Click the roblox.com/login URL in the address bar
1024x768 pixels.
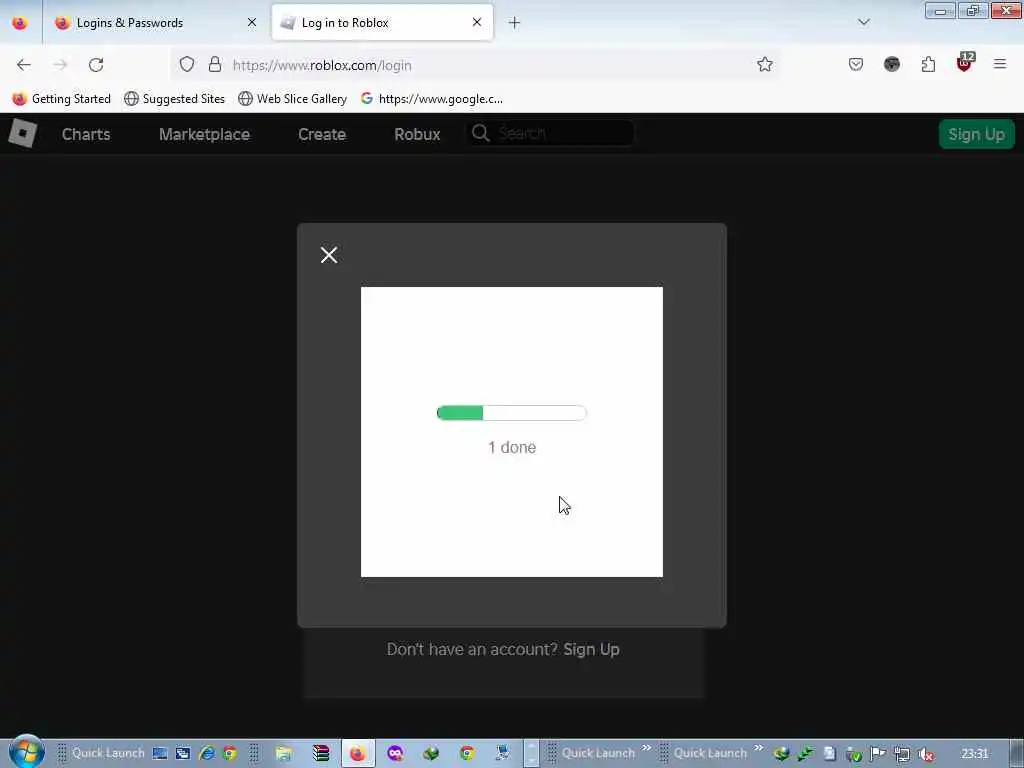(322, 65)
